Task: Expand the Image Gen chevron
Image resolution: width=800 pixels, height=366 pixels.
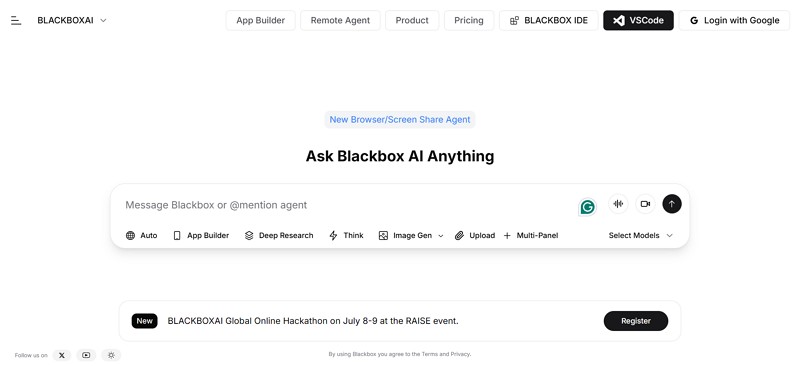Action: [x=441, y=236]
